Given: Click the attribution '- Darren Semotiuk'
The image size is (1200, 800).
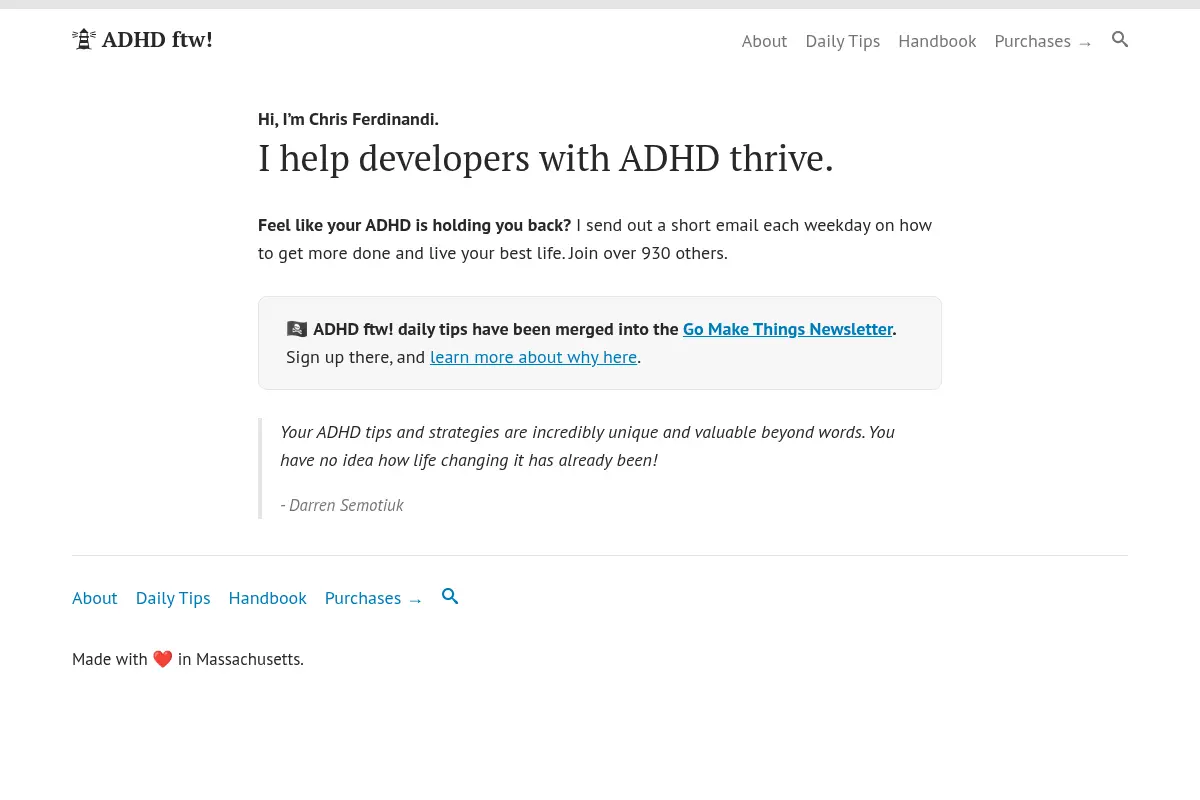Looking at the screenshot, I should coord(342,505).
